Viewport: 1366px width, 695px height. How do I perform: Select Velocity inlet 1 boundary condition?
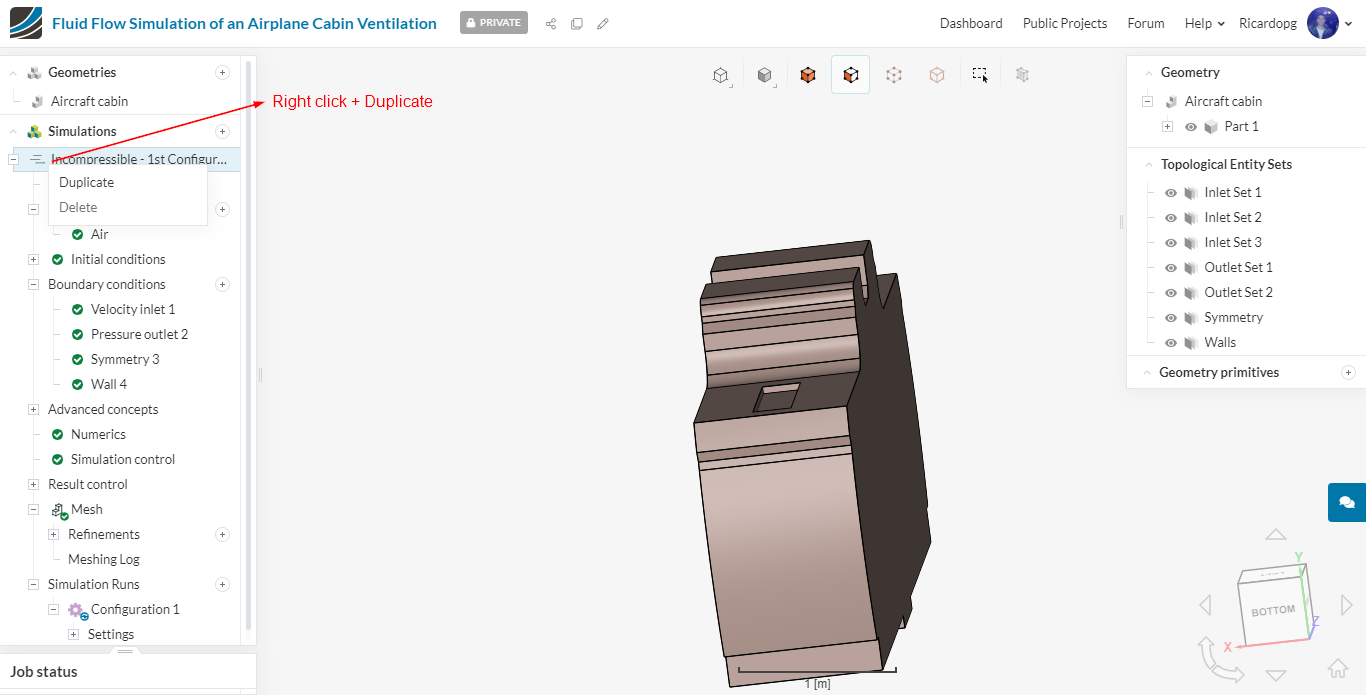click(132, 310)
